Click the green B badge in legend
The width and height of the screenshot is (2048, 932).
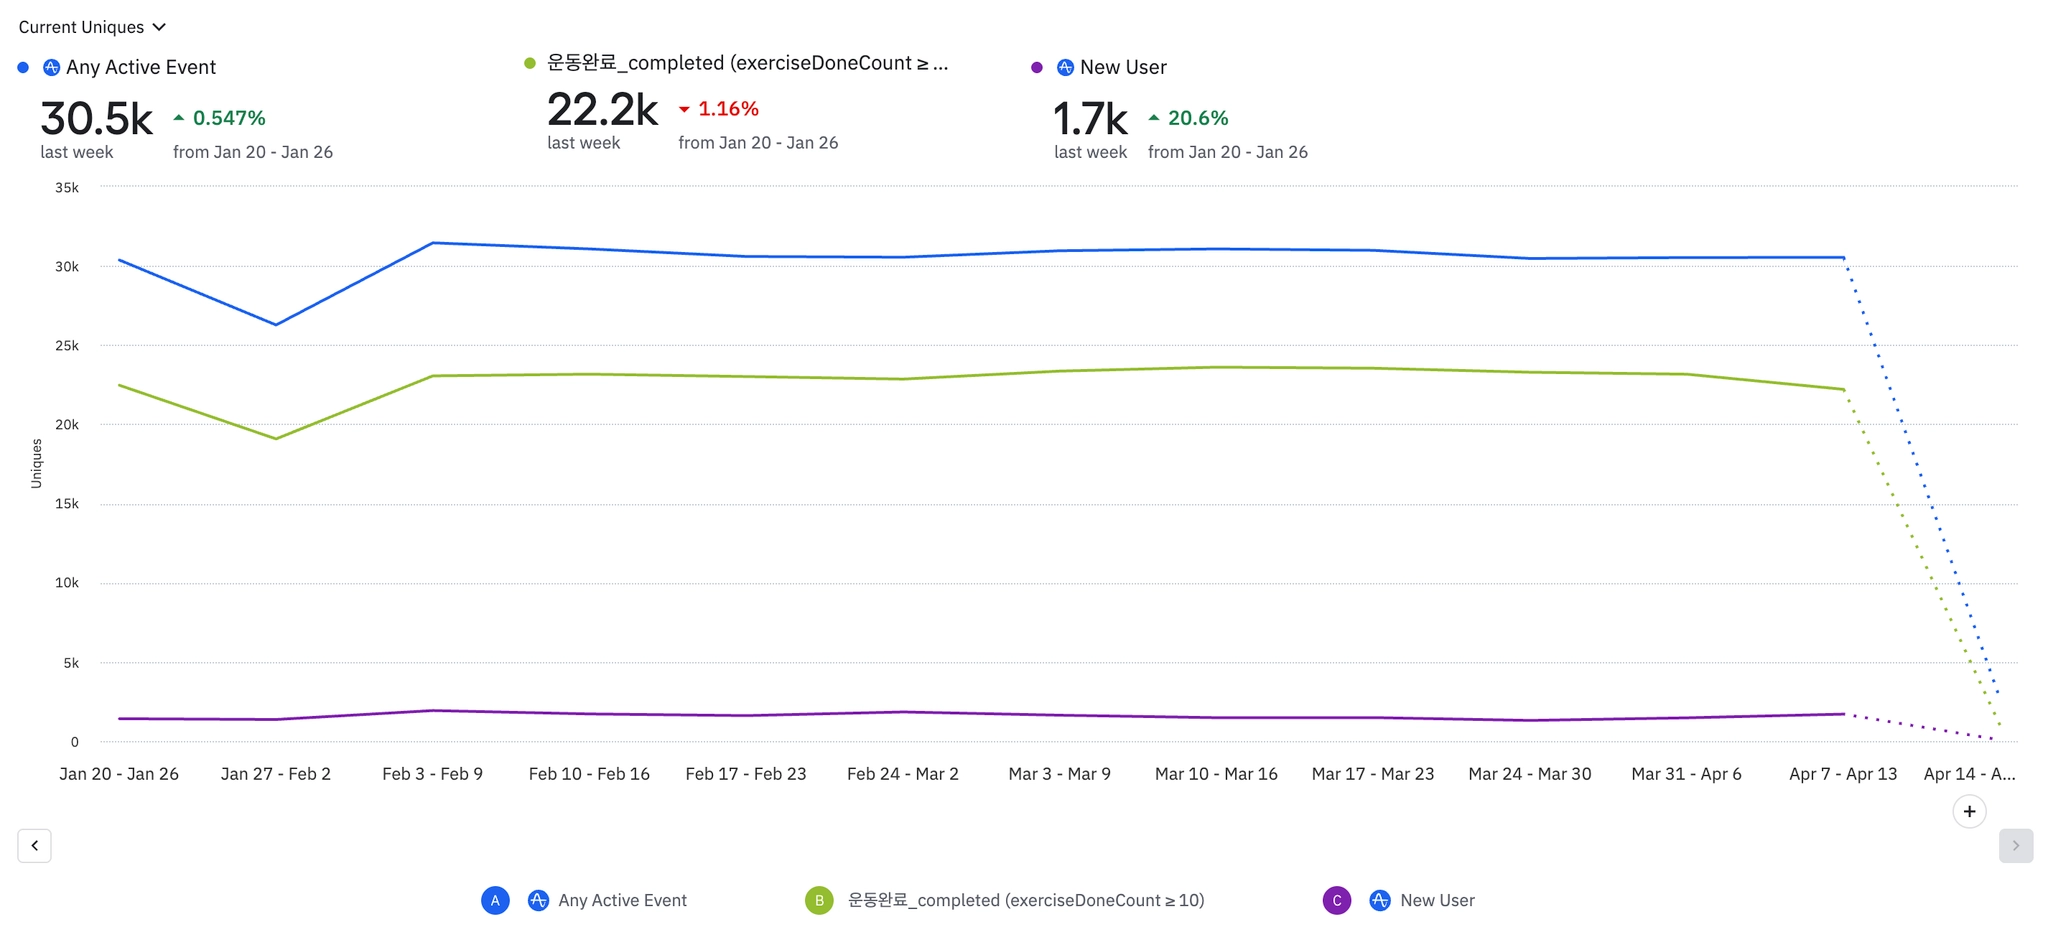819,900
